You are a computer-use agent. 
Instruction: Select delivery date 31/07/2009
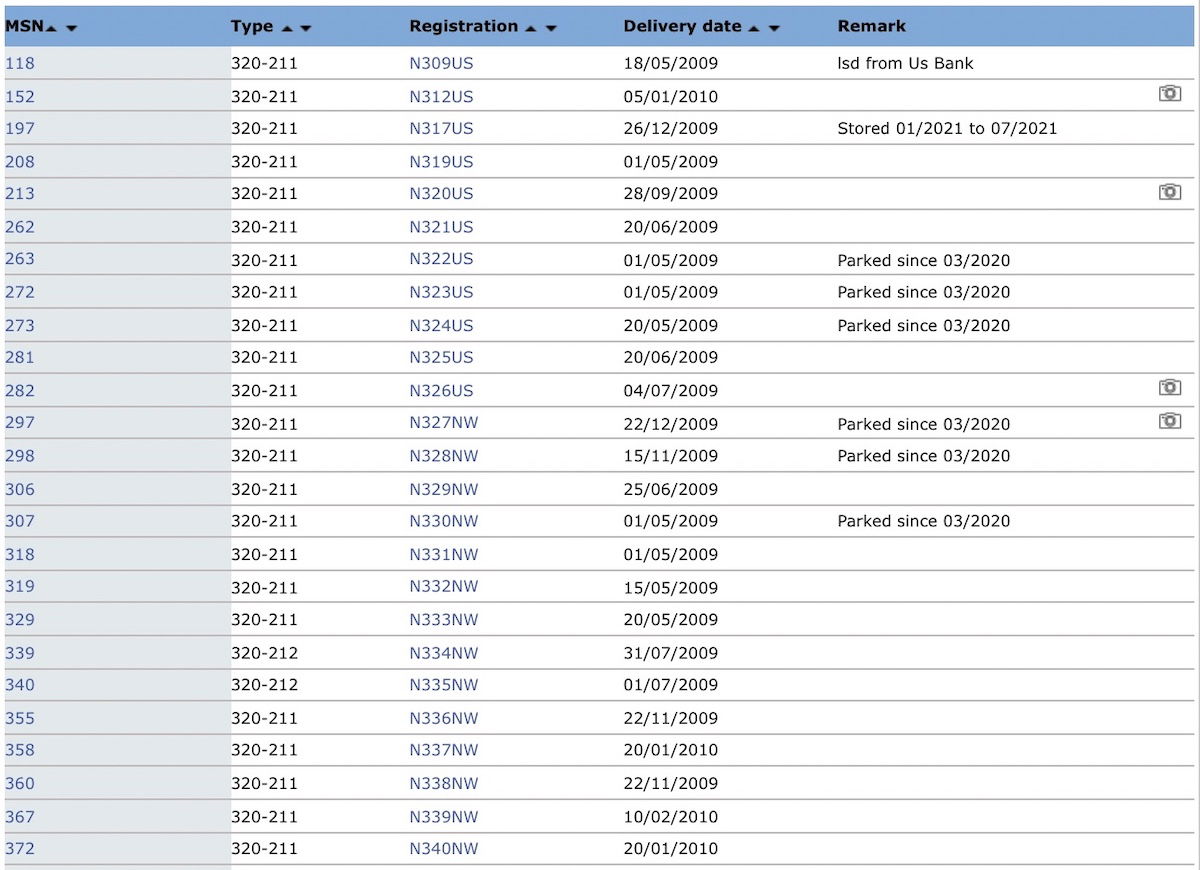(670, 653)
